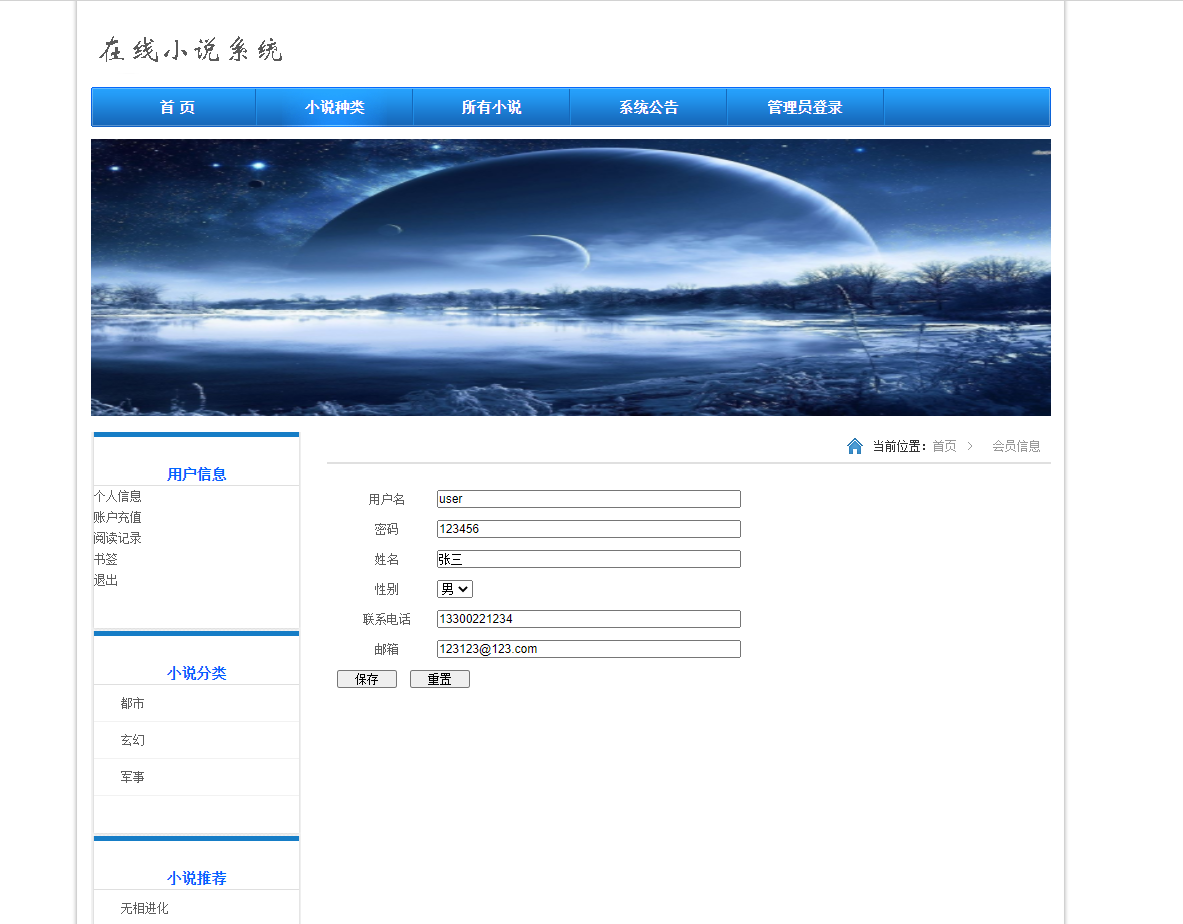Screen dimensions: 1183x924
Task: Click the 重置 reset button
Action: pos(439,678)
